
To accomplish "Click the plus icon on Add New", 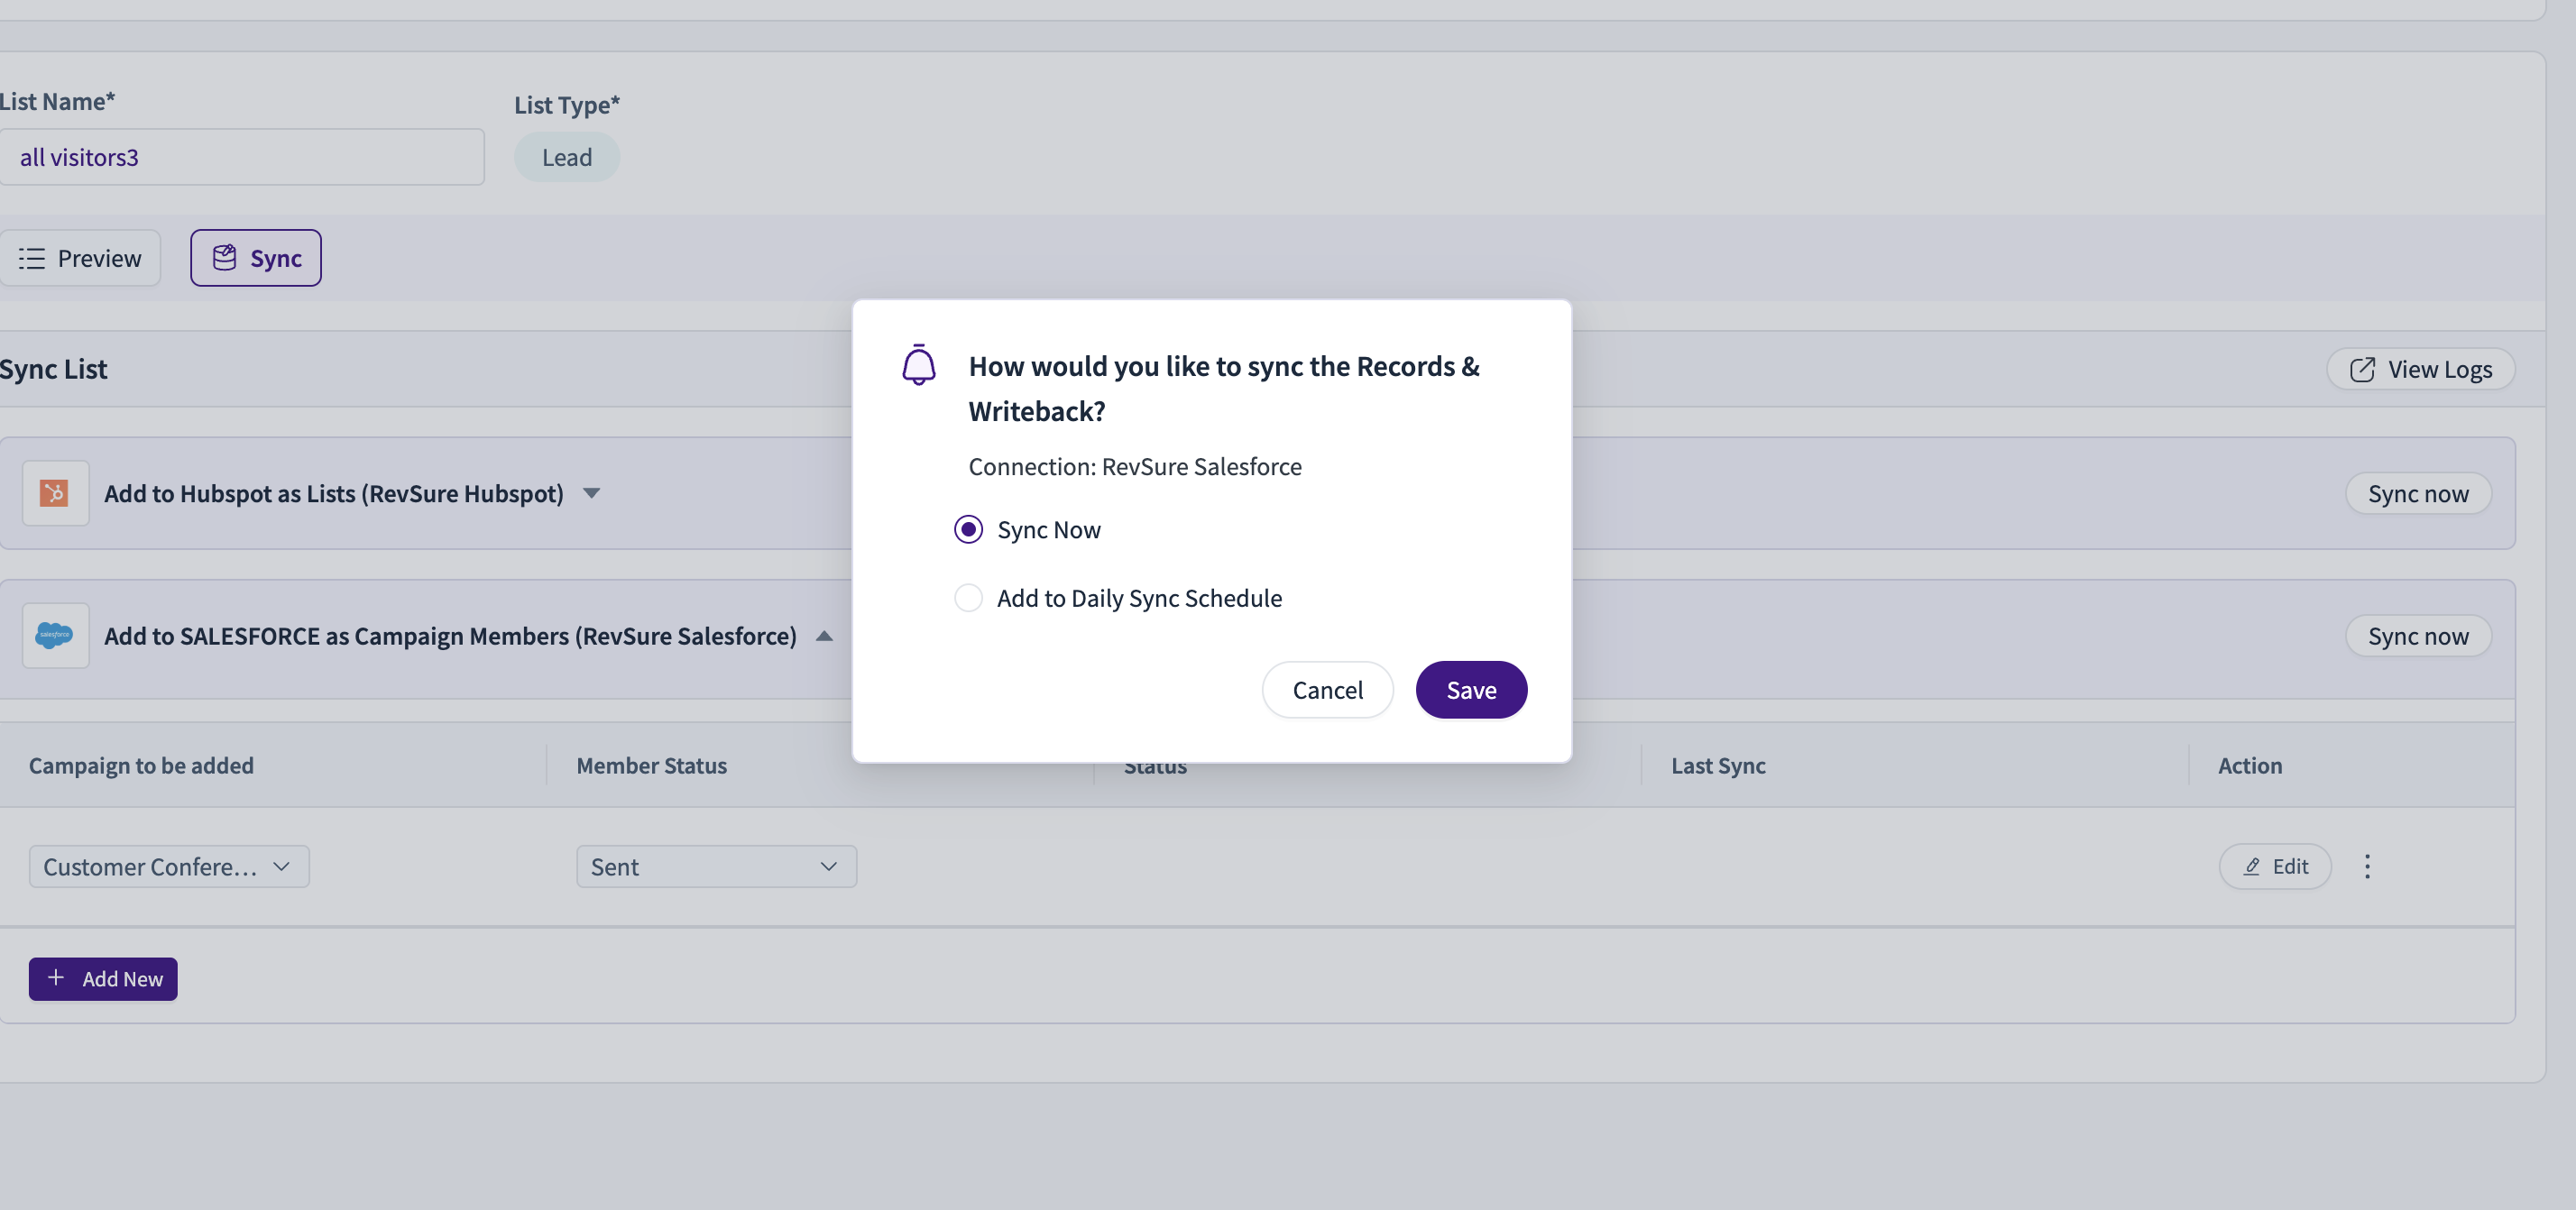I will (56, 978).
